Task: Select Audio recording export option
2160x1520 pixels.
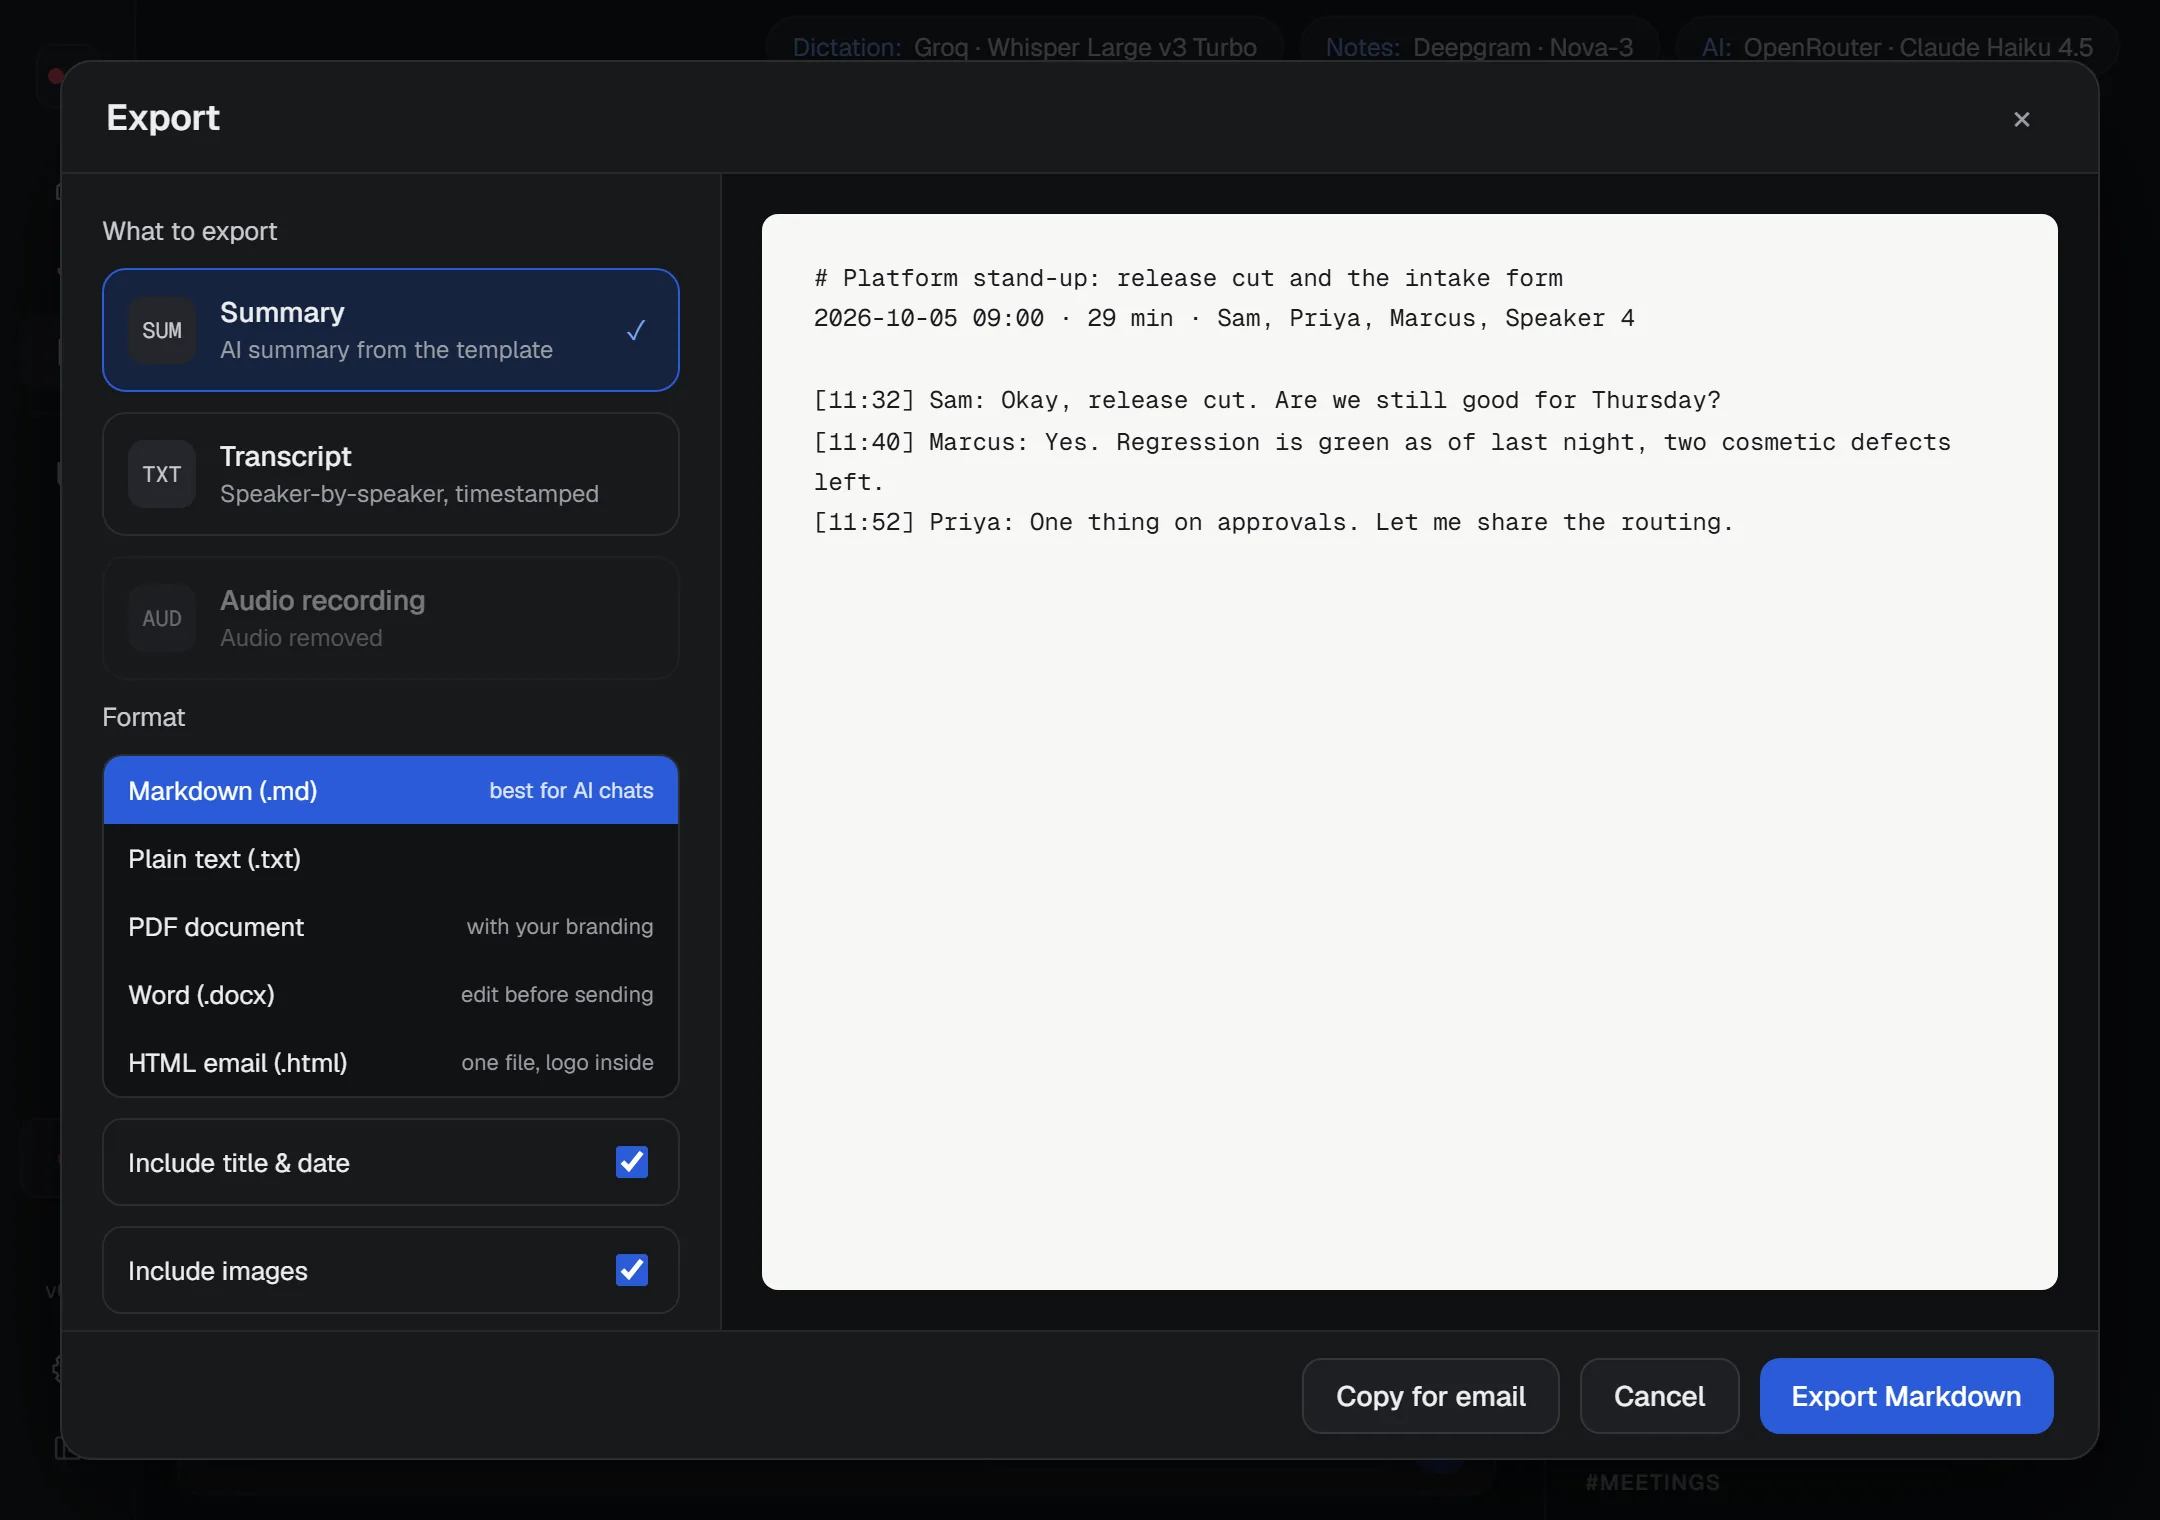Action: tap(391, 618)
